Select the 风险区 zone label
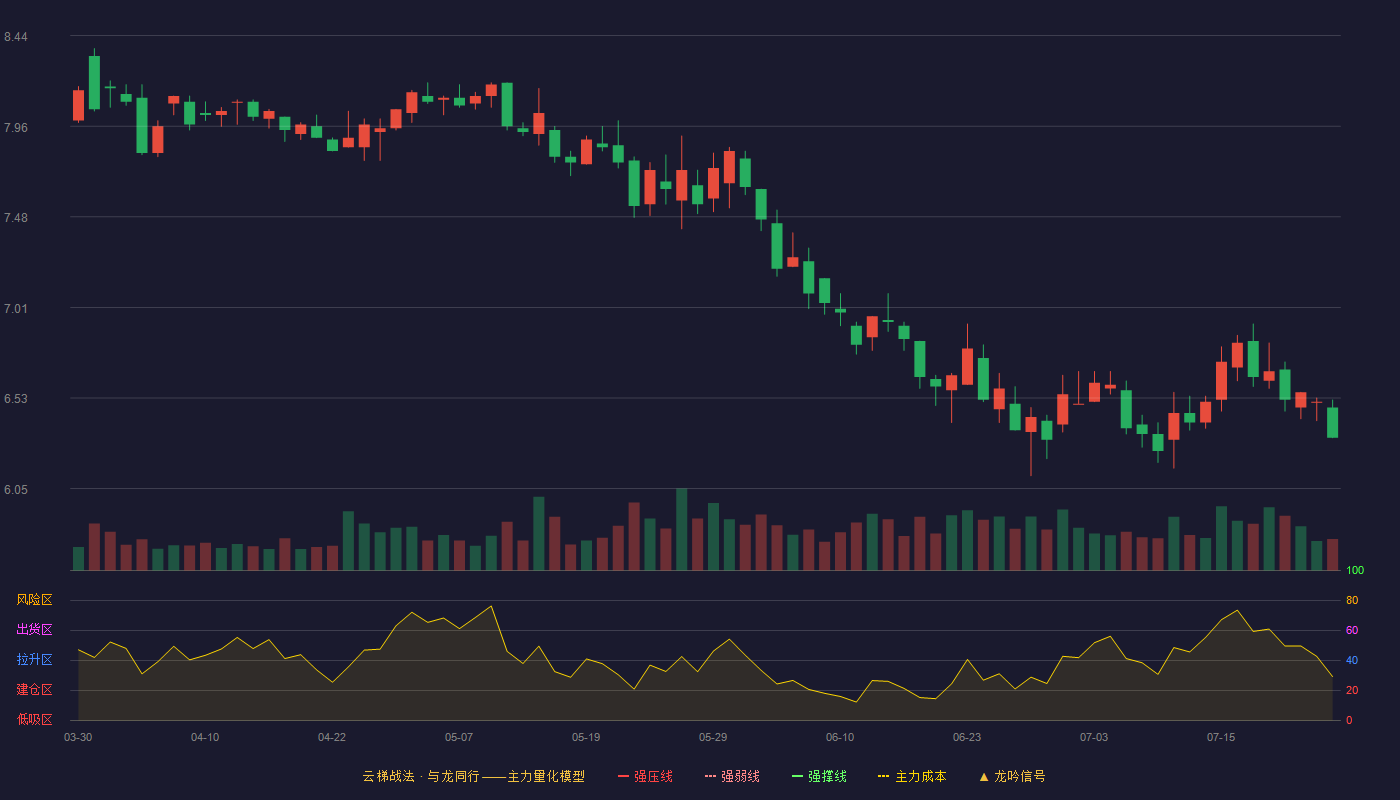The height and width of the screenshot is (800, 1400). [34, 600]
